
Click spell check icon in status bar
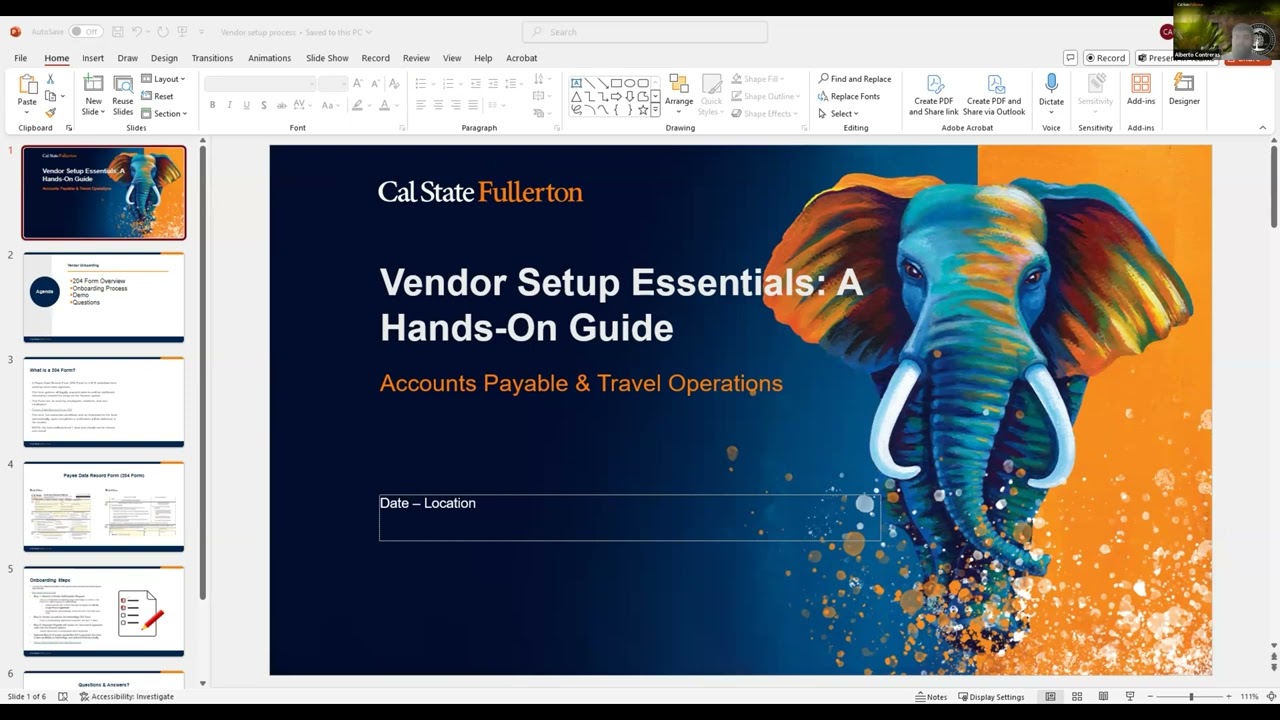click(x=63, y=696)
